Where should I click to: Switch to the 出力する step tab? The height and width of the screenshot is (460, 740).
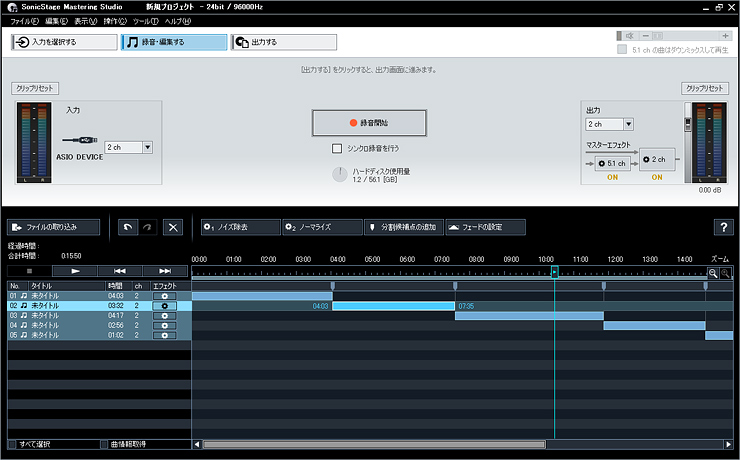coord(285,42)
